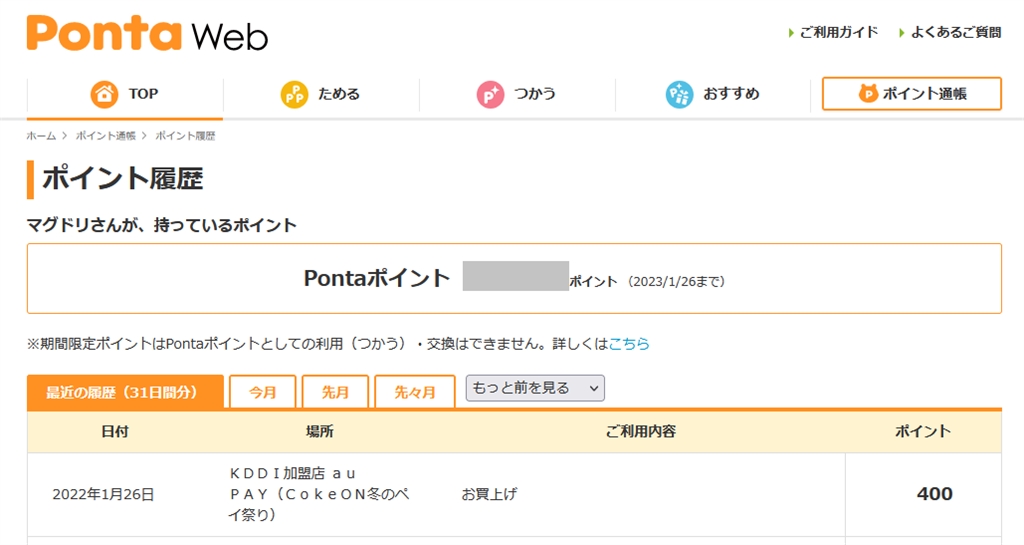Screen dimensions: 1024x545
Task: Click the Ponta face icon in ポイント通帳
Action: coord(868,93)
